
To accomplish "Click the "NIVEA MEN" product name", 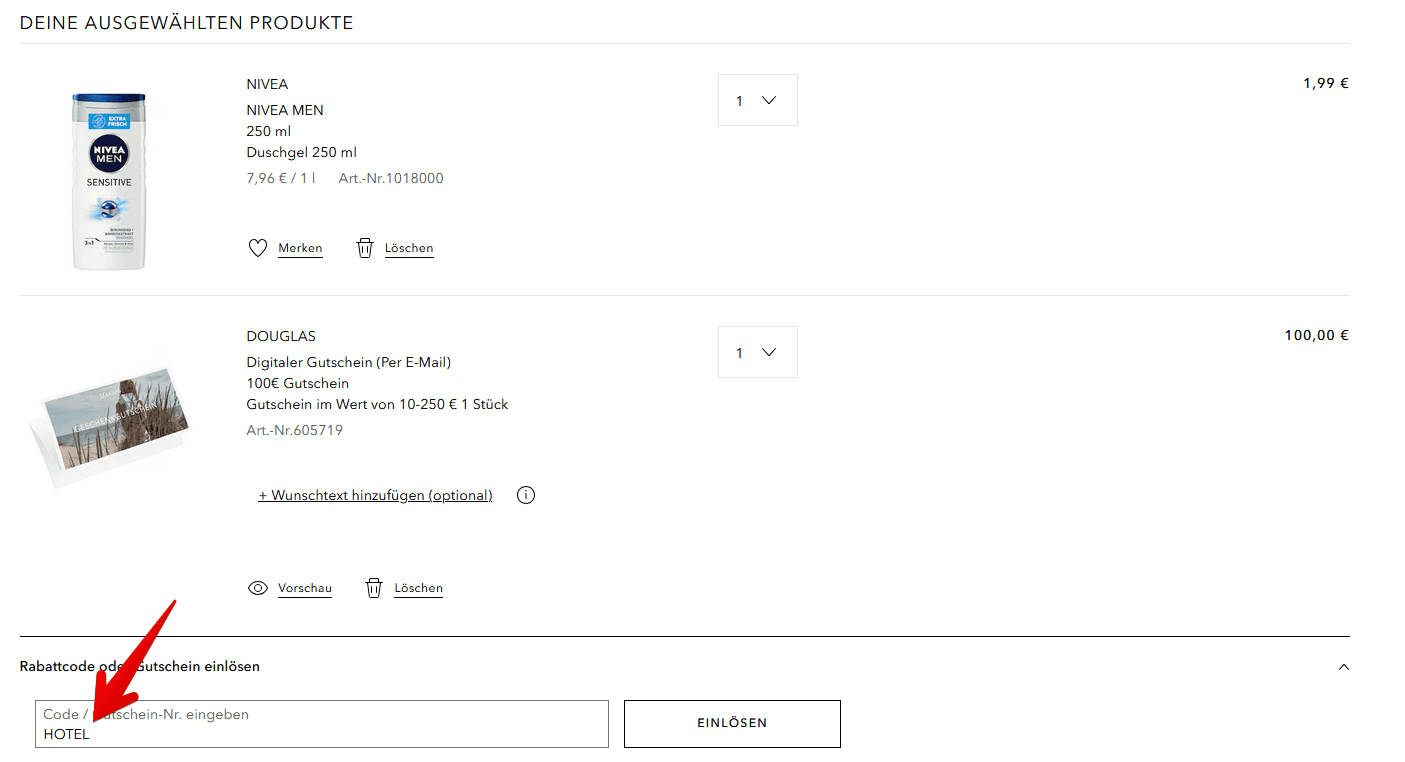I will [x=285, y=110].
